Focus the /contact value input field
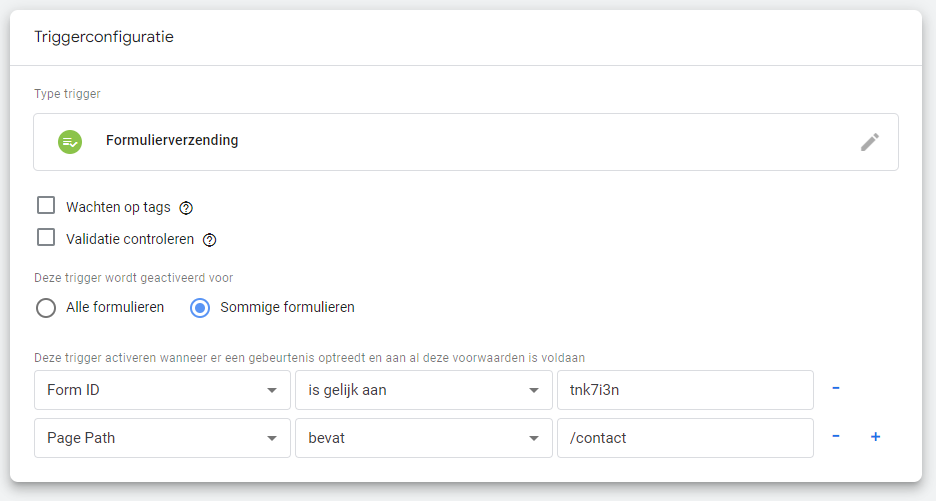 684,438
